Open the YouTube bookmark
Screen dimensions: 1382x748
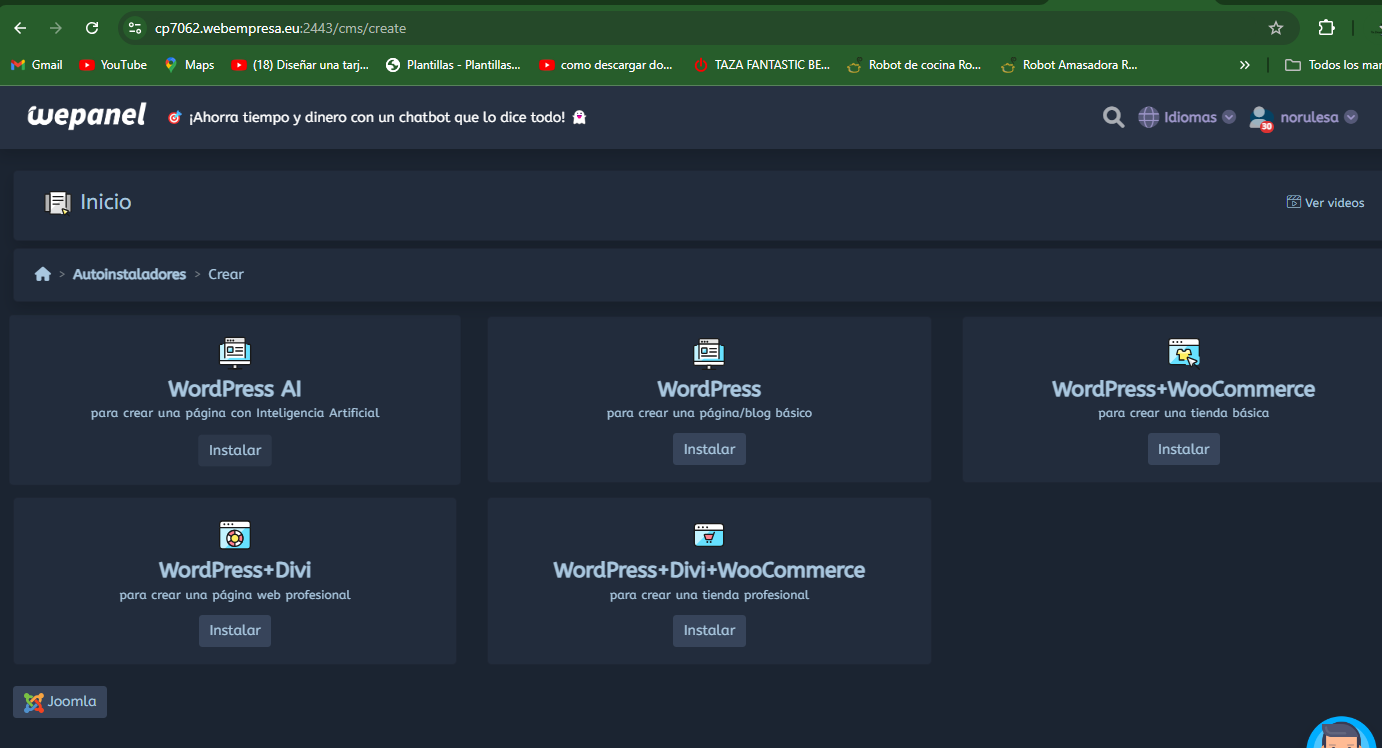pos(113,65)
